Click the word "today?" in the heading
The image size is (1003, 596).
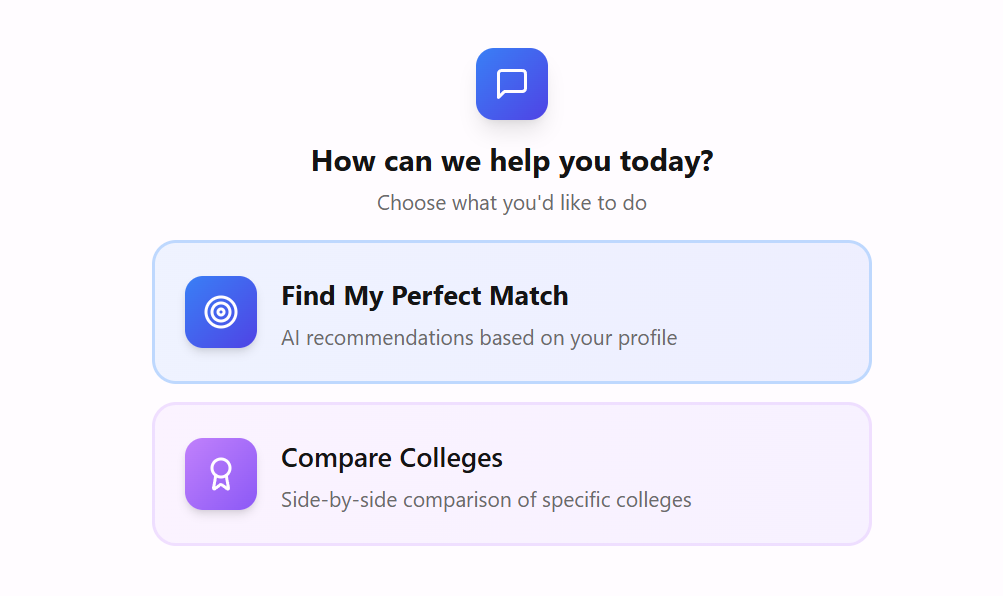click(673, 161)
